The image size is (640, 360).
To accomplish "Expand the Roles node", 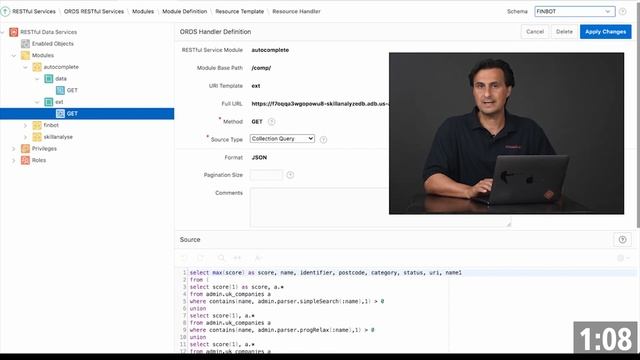I will tap(14, 160).
